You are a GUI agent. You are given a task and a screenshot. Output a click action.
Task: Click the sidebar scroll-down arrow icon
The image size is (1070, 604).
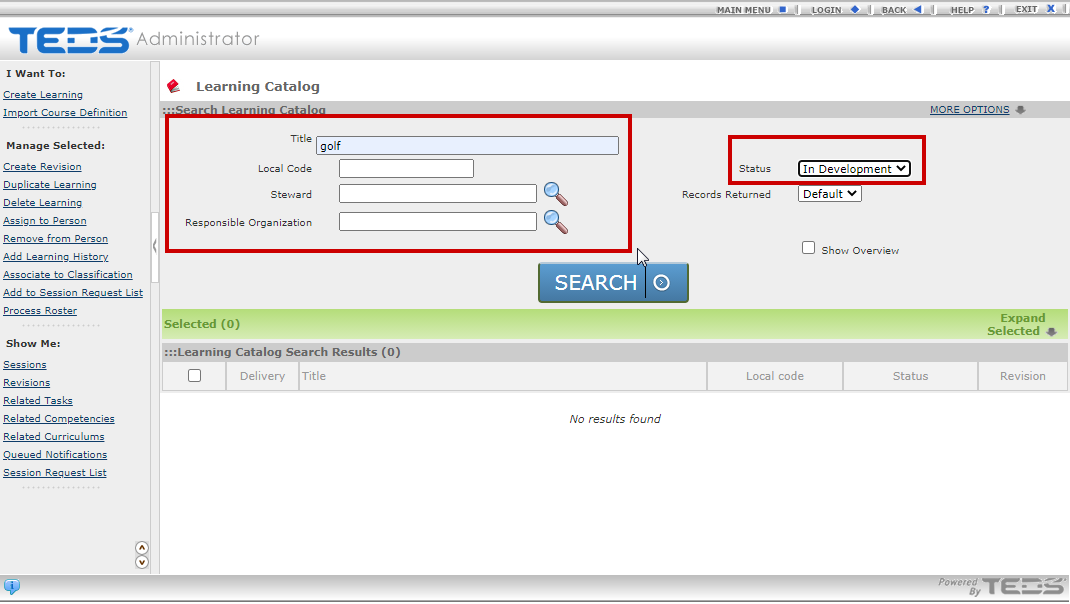tap(142, 562)
